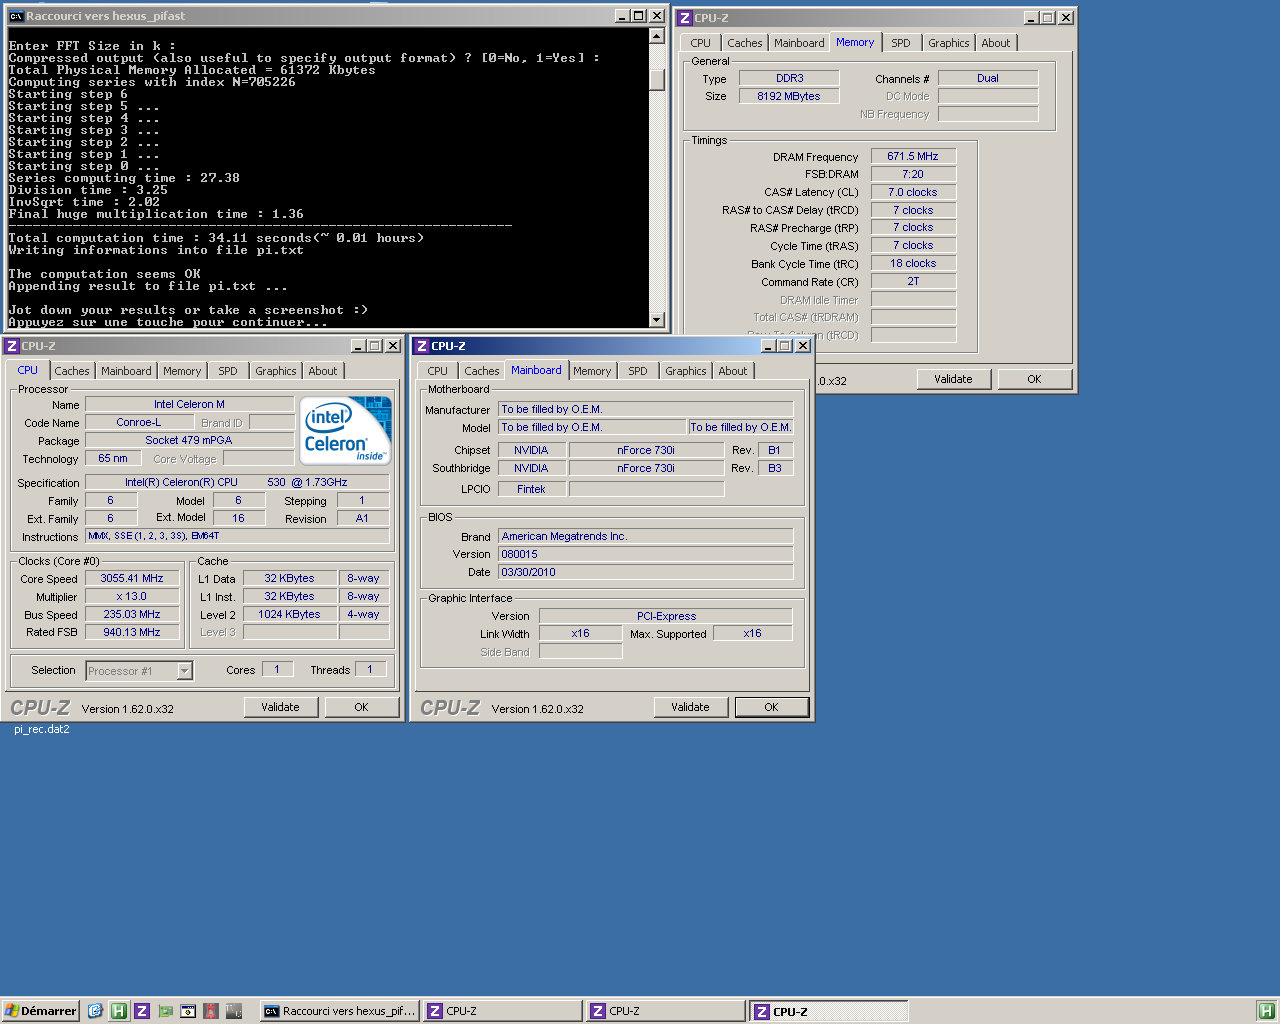The image size is (1280, 1024).
Task: Open the Graphics tab in the Mainboard window
Action: [x=685, y=371]
